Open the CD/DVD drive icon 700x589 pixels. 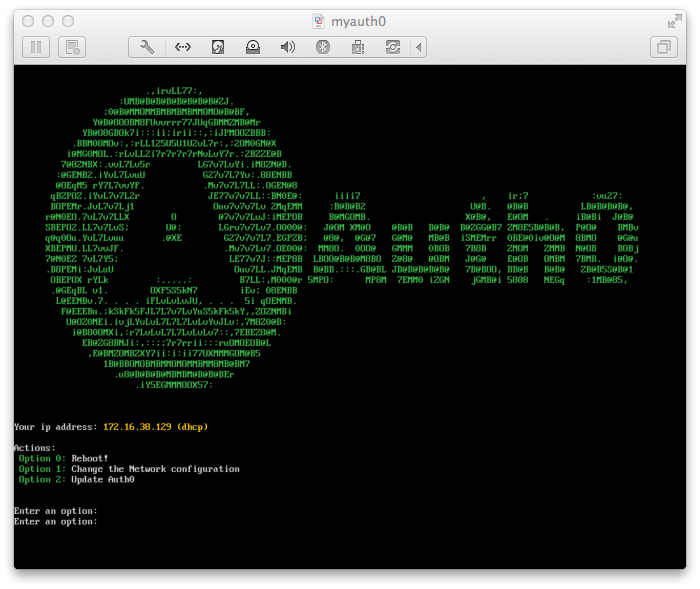click(253, 47)
